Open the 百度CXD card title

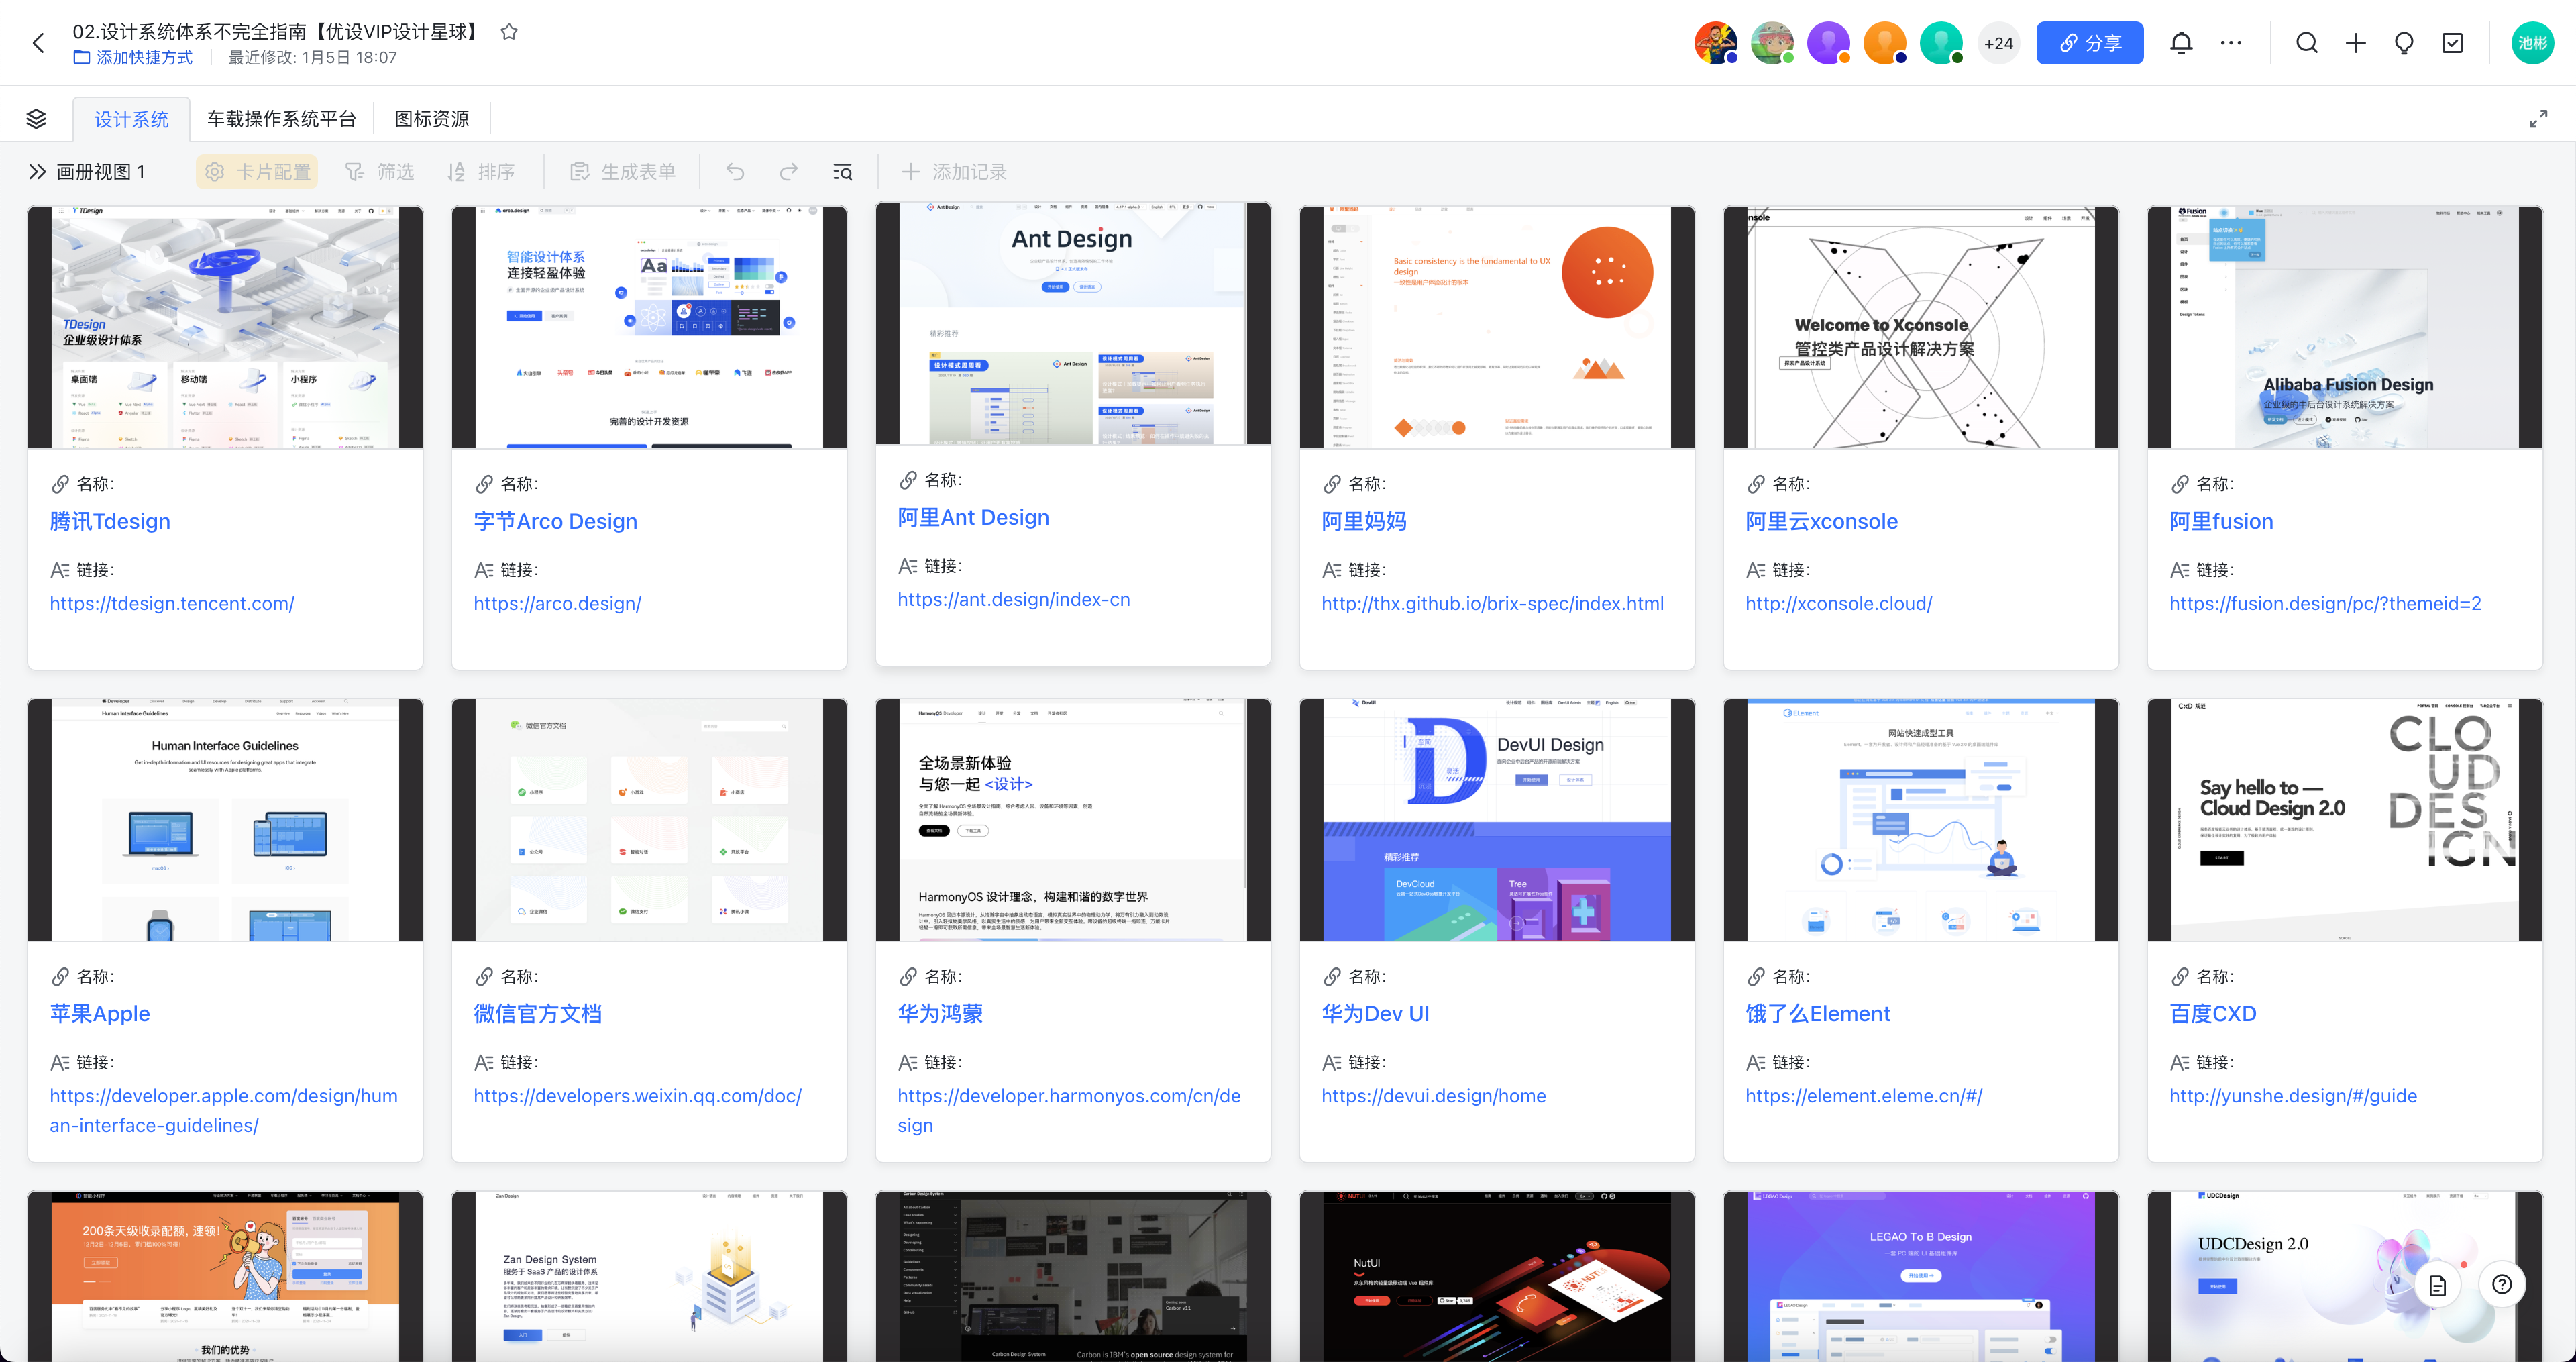coord(2212,1013)
